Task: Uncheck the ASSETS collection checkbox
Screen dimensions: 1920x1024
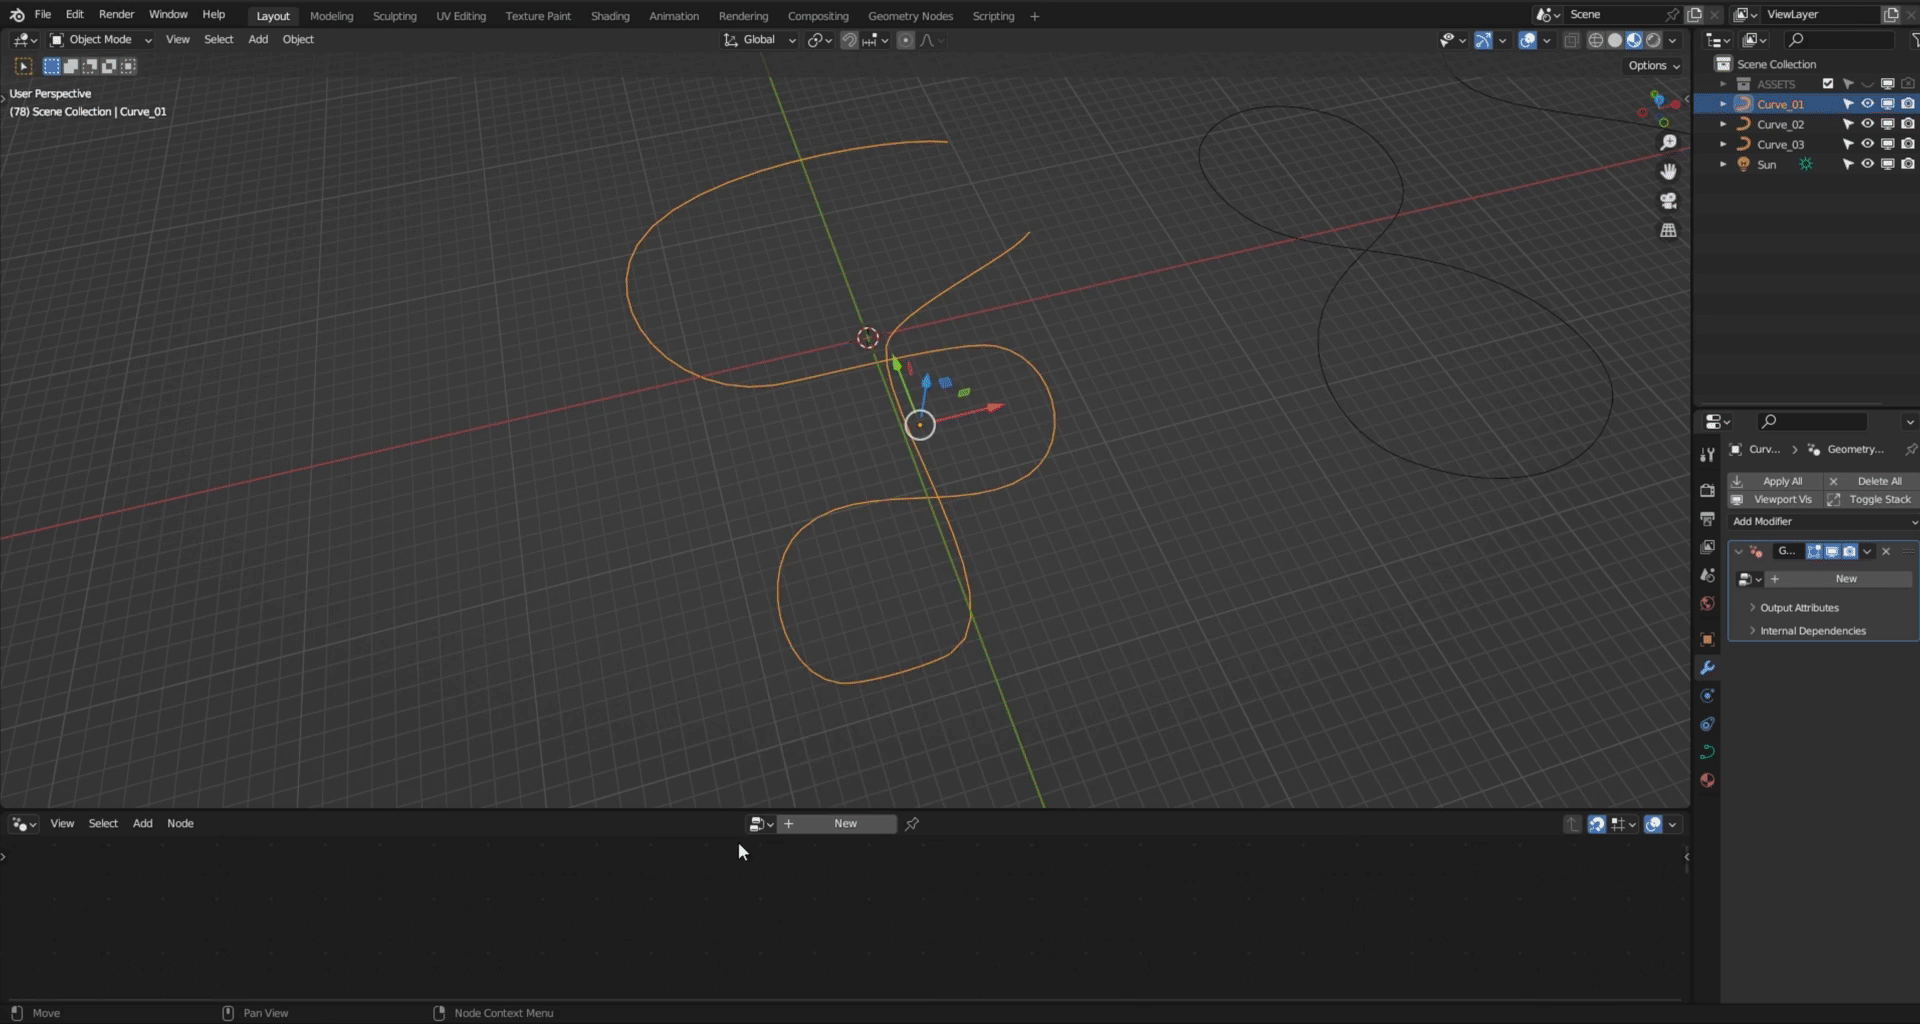Action: 1828,84
